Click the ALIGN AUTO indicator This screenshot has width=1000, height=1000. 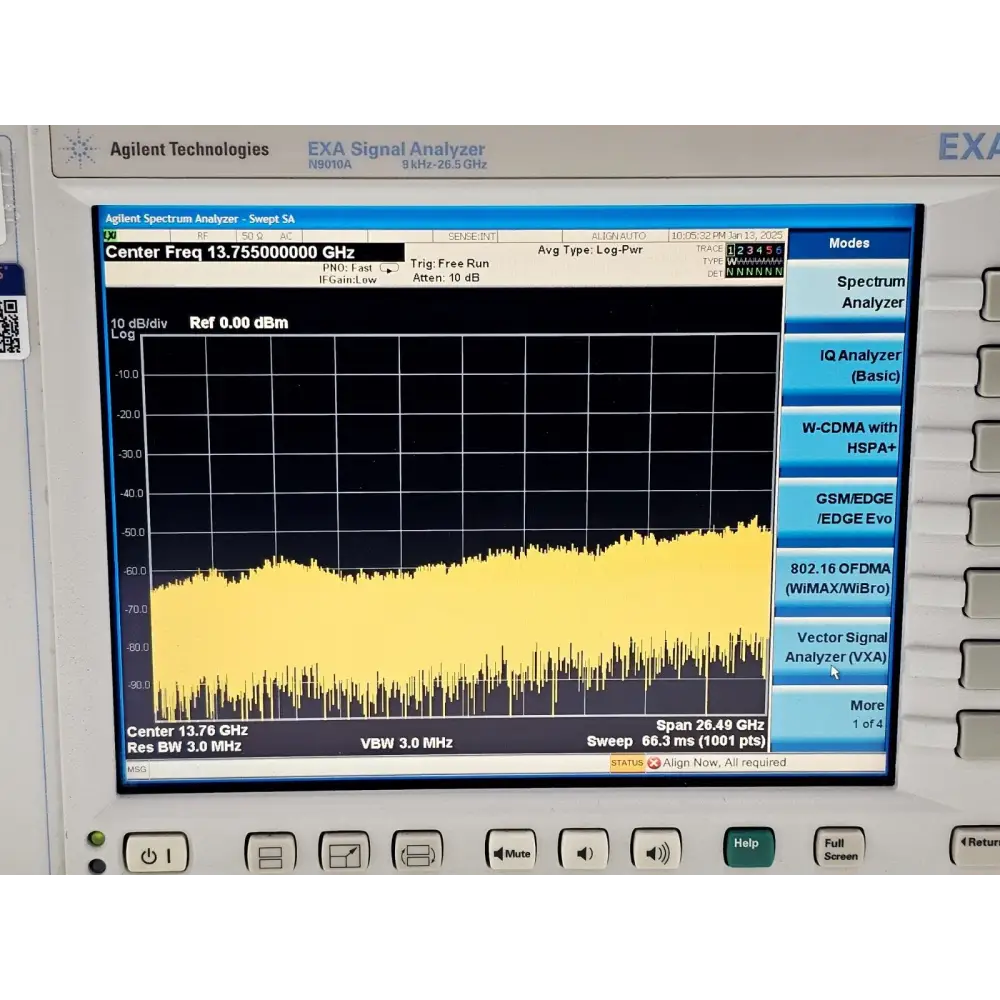coord(618,236)
